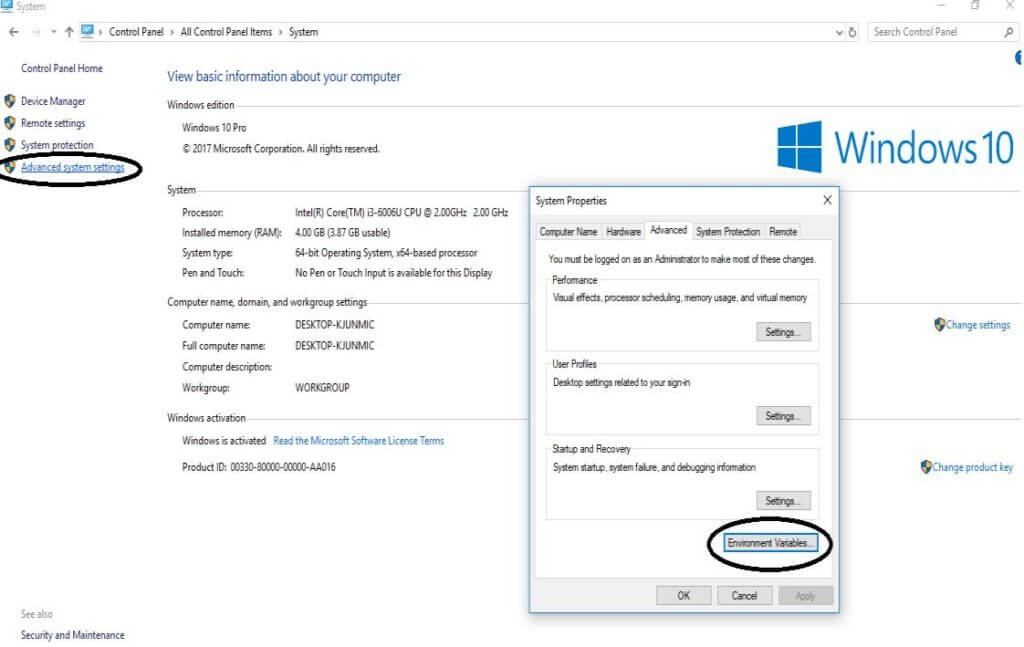
Task: Switch to the Hardware tab
Action: [x=623, y=232]
